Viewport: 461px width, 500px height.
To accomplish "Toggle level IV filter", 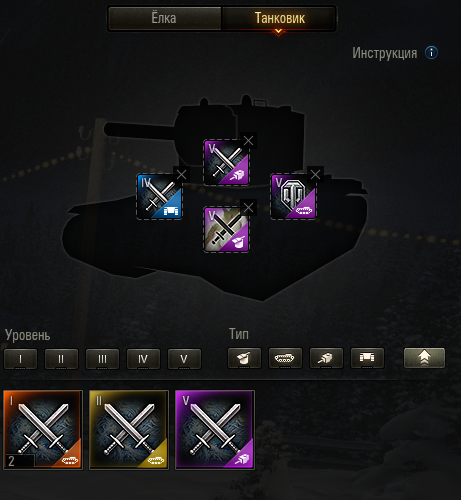I will (143, 359).
